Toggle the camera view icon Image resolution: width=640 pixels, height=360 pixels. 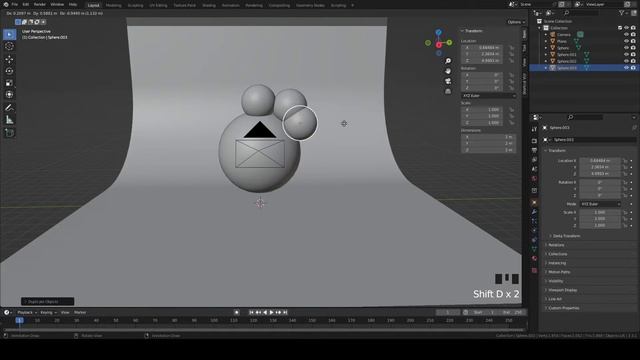click(x=448, y=81)
